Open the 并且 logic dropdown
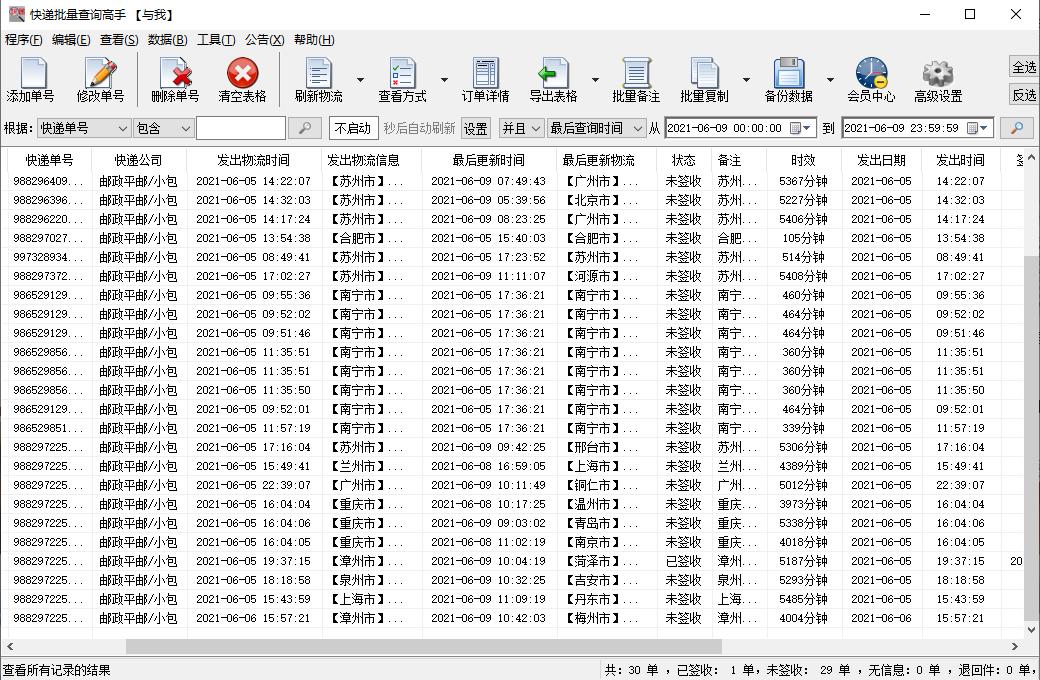 pos(521,128)
